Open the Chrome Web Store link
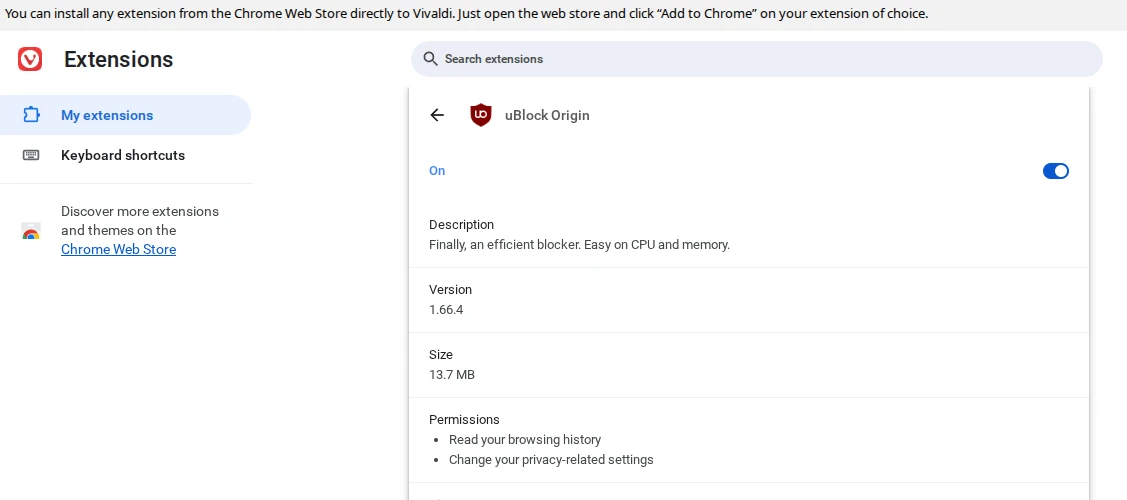Image resolution: width=1127 pixels, height=500 pixels. pos(118,250)
